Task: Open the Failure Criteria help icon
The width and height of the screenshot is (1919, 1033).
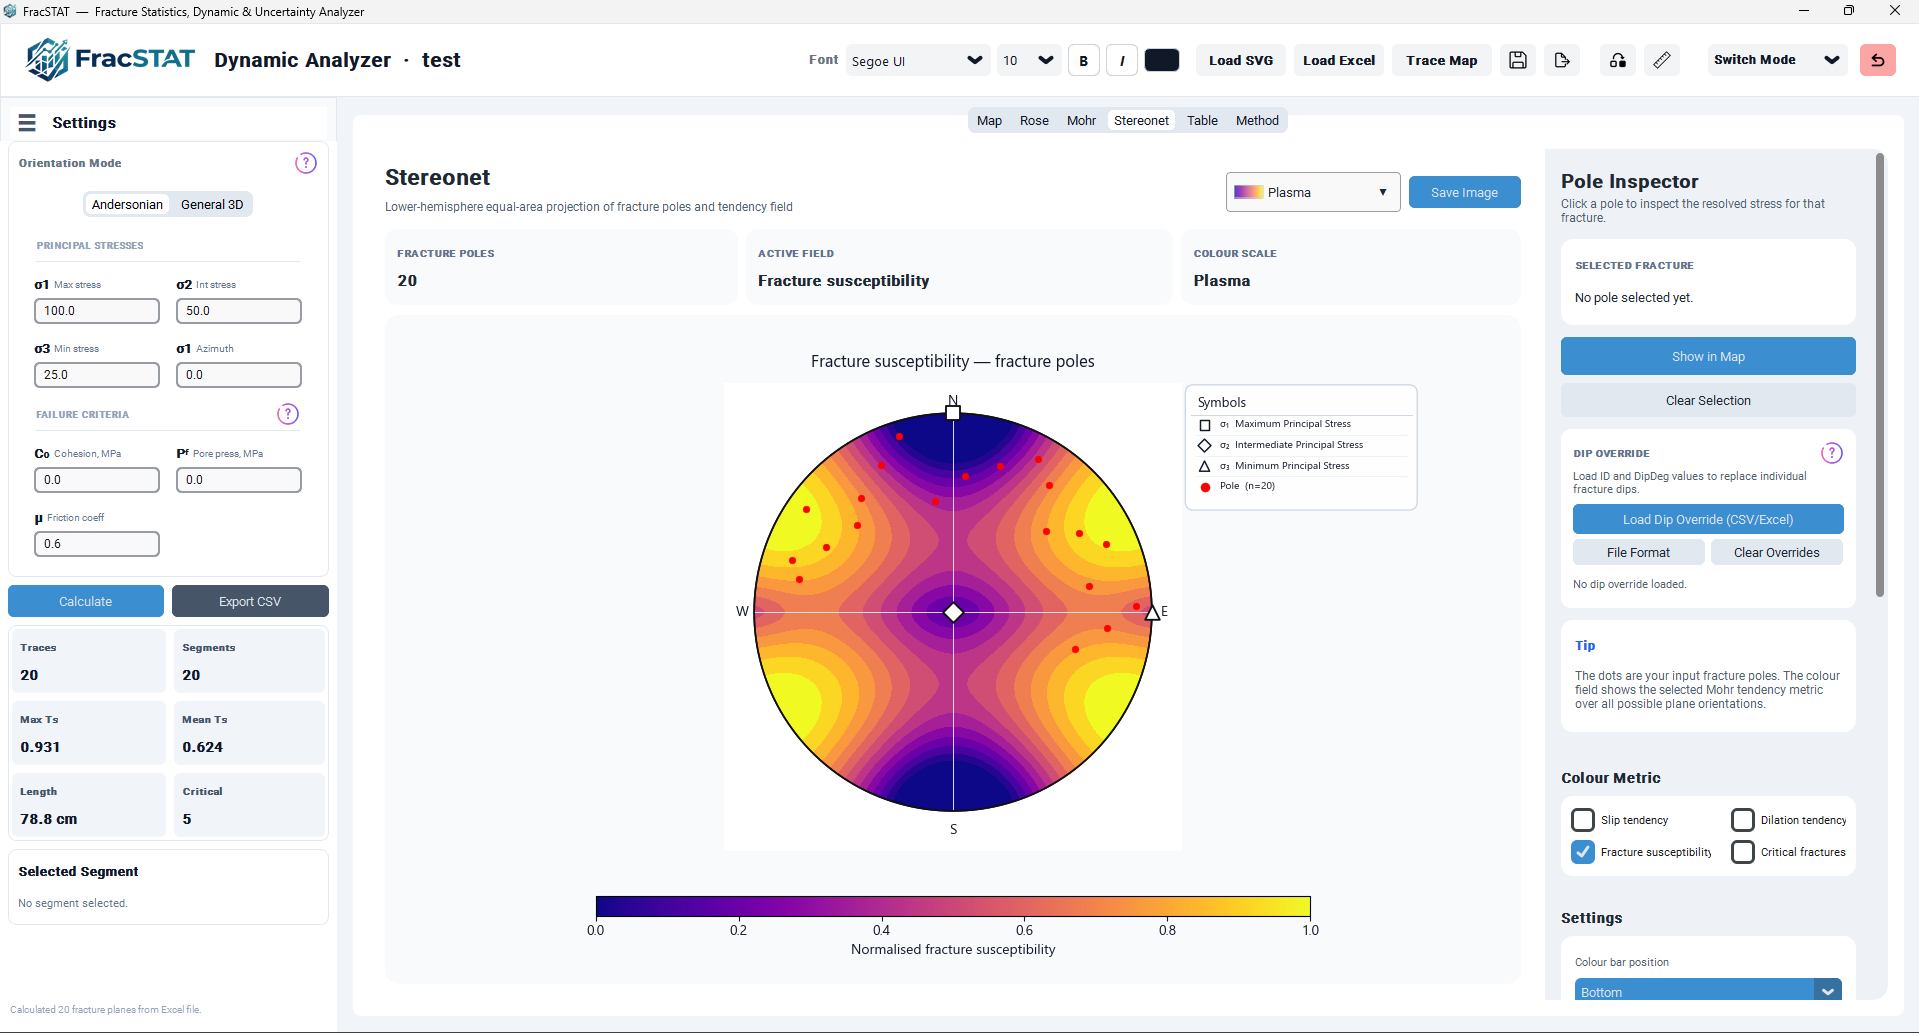Action: pyautogui.click(x=288, y=414)
